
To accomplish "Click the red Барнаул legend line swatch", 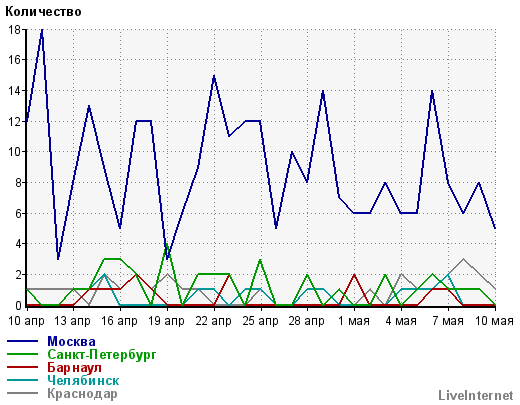I will tap(22, 367).
